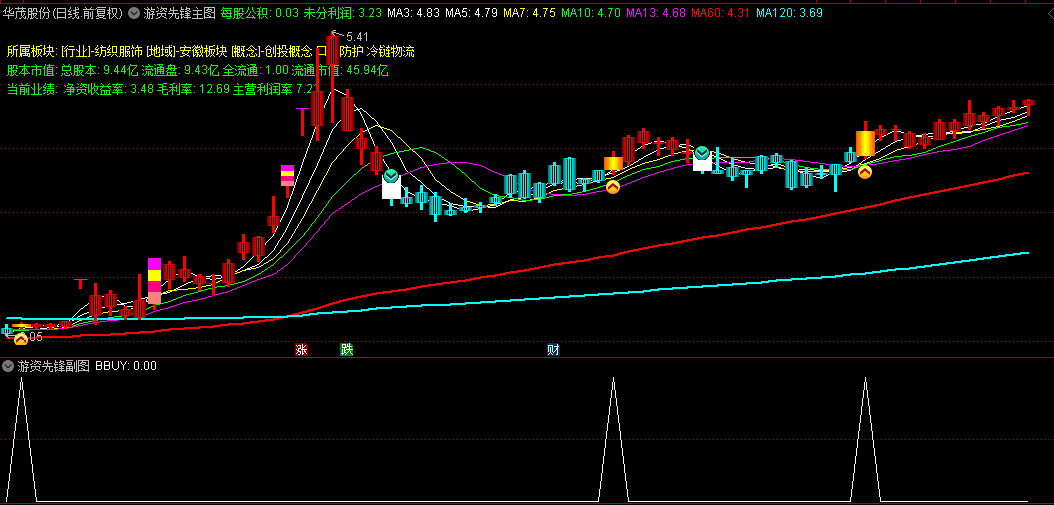The height and width of the screenshot is (505, 1054).
Task: Click the 冷链物流 concept tag
Action: click(x=391, y=51)
